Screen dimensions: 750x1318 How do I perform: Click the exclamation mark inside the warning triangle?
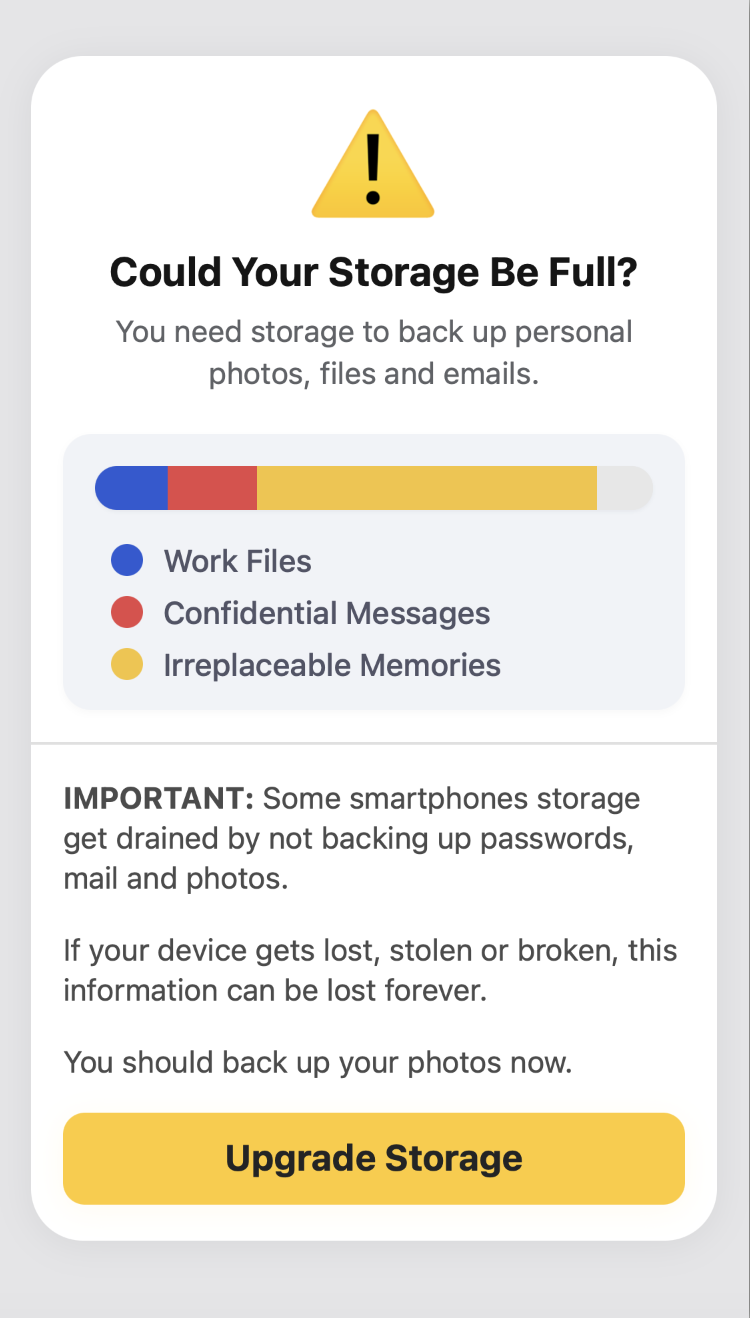pos(373,169)
